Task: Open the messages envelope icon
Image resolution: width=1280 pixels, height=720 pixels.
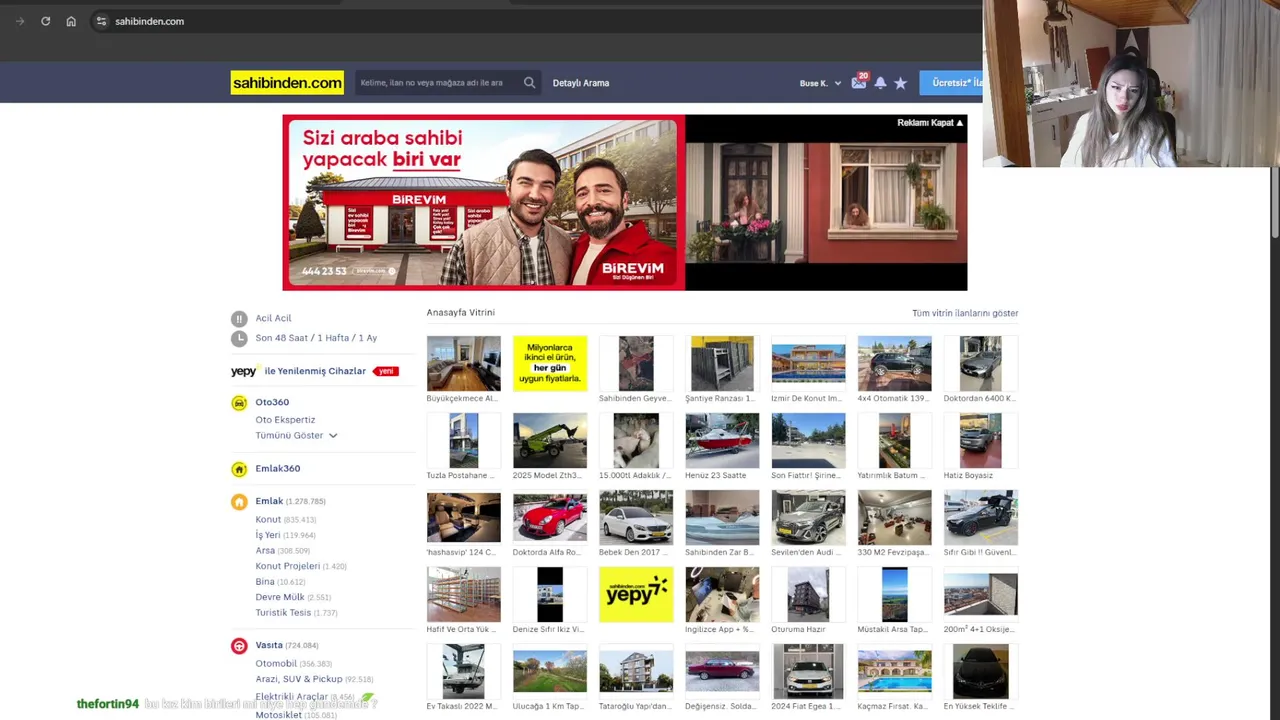Action: (x=859, y=83)
